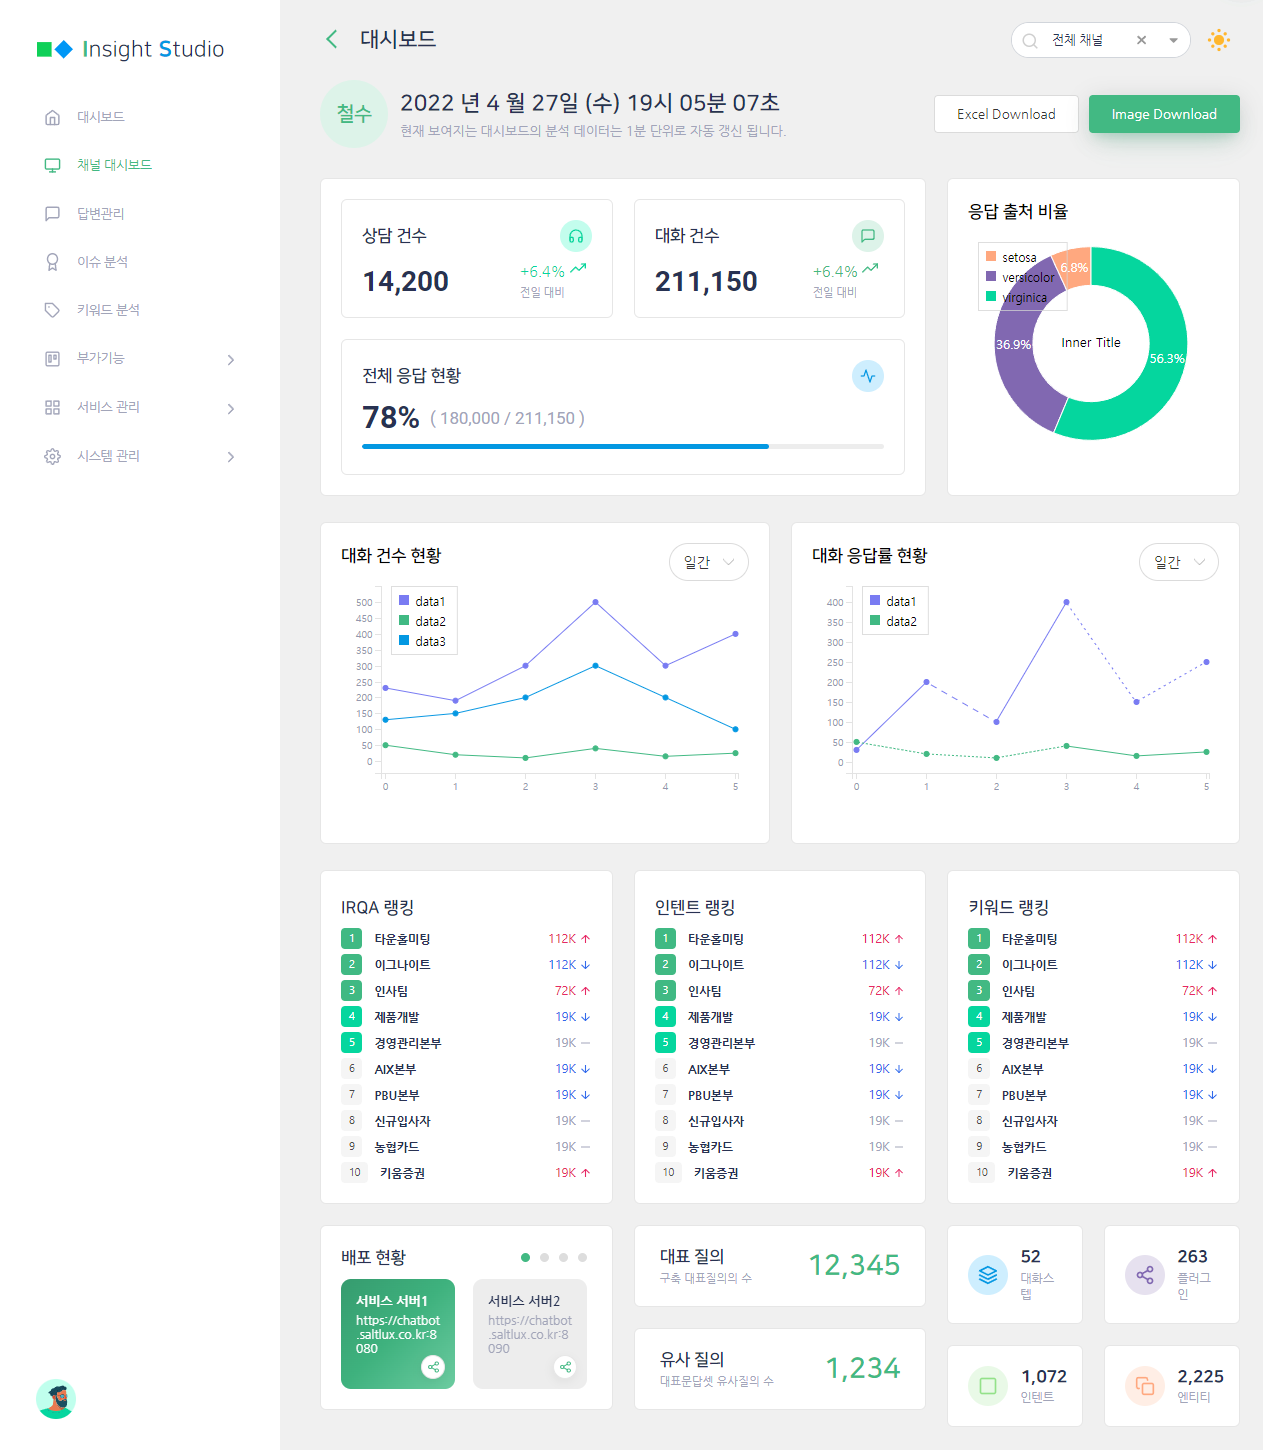
Task: Click the chat bubble icon on 대화 건수 card
Action: tap(868, 236)
